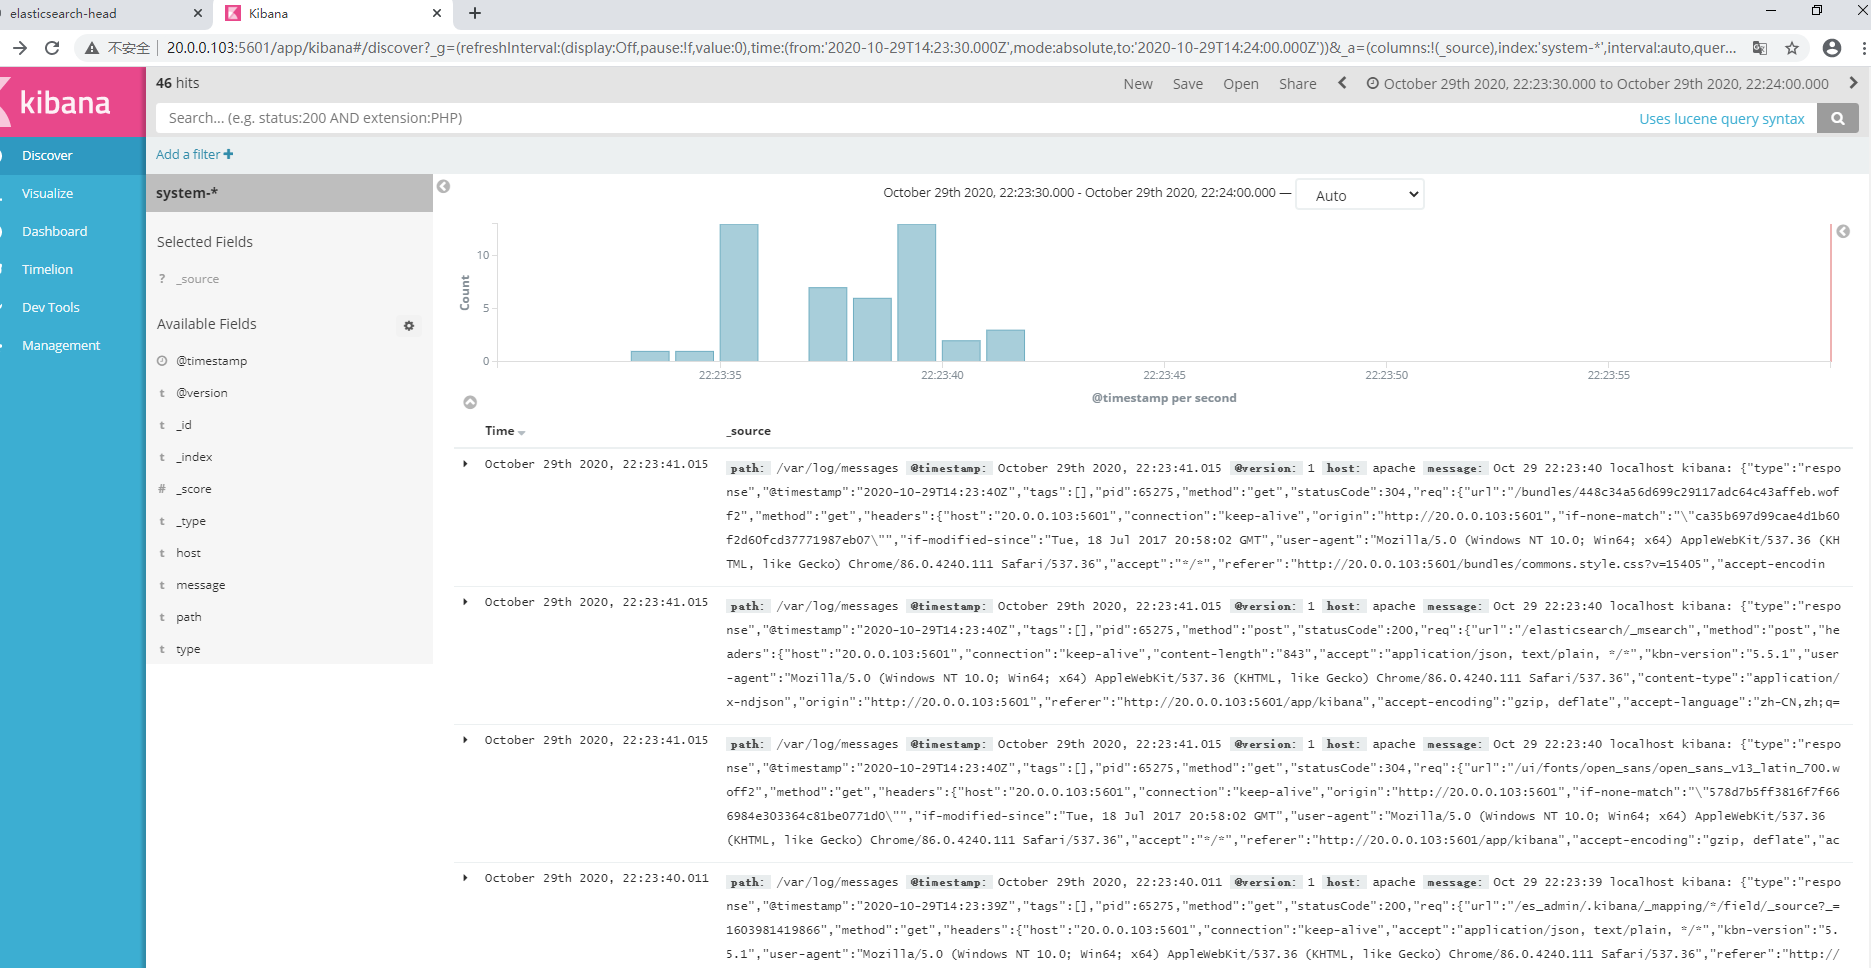1871x968 pixels.
Task: Open a new browser tab
Action: click(x=475, y=13)
